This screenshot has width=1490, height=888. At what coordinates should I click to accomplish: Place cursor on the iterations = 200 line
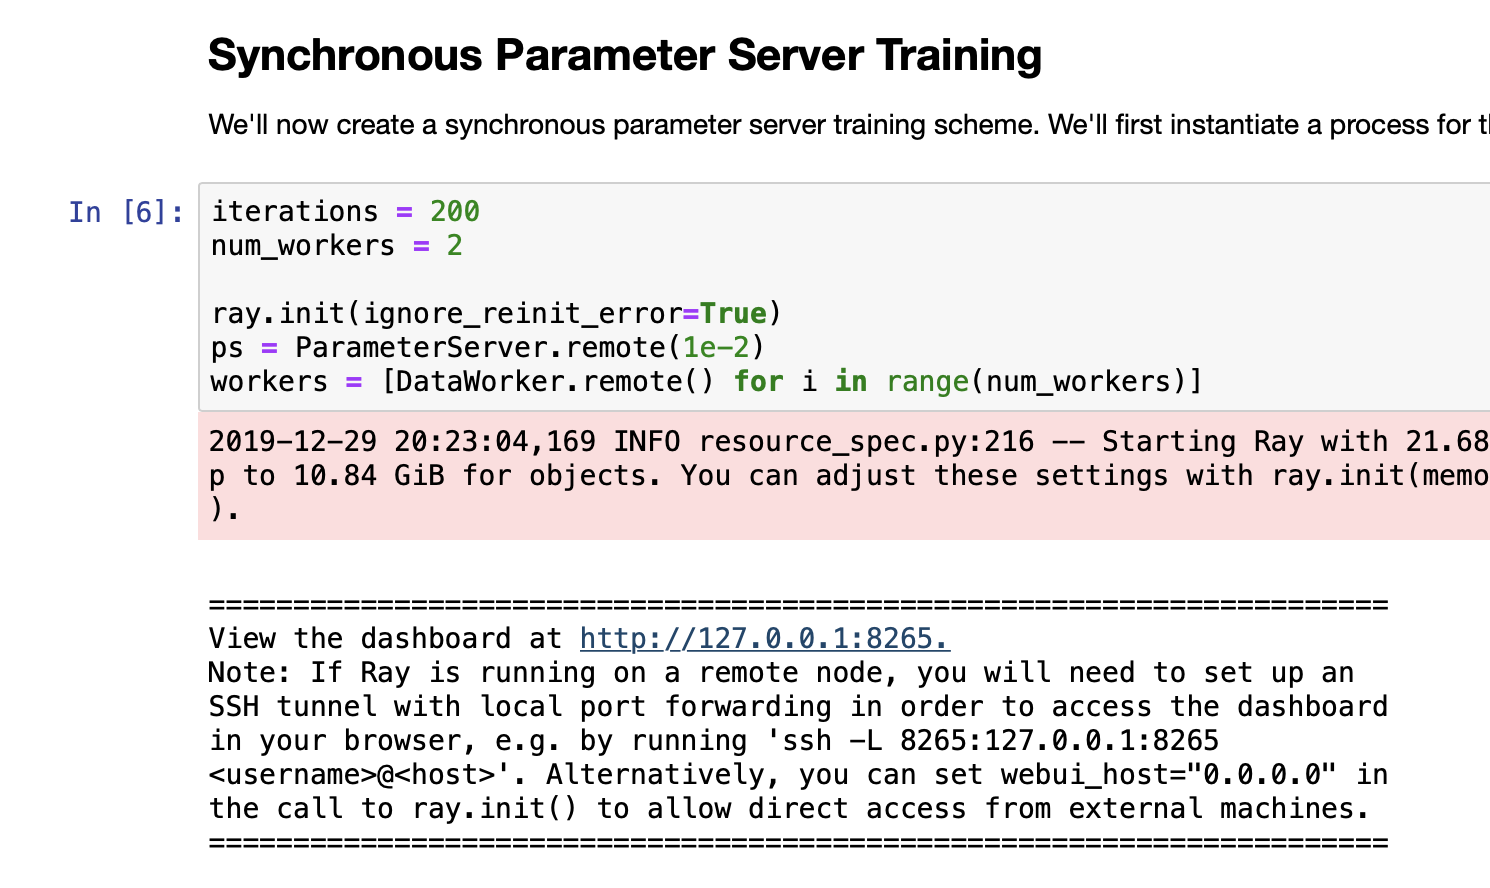coord(343,211)
